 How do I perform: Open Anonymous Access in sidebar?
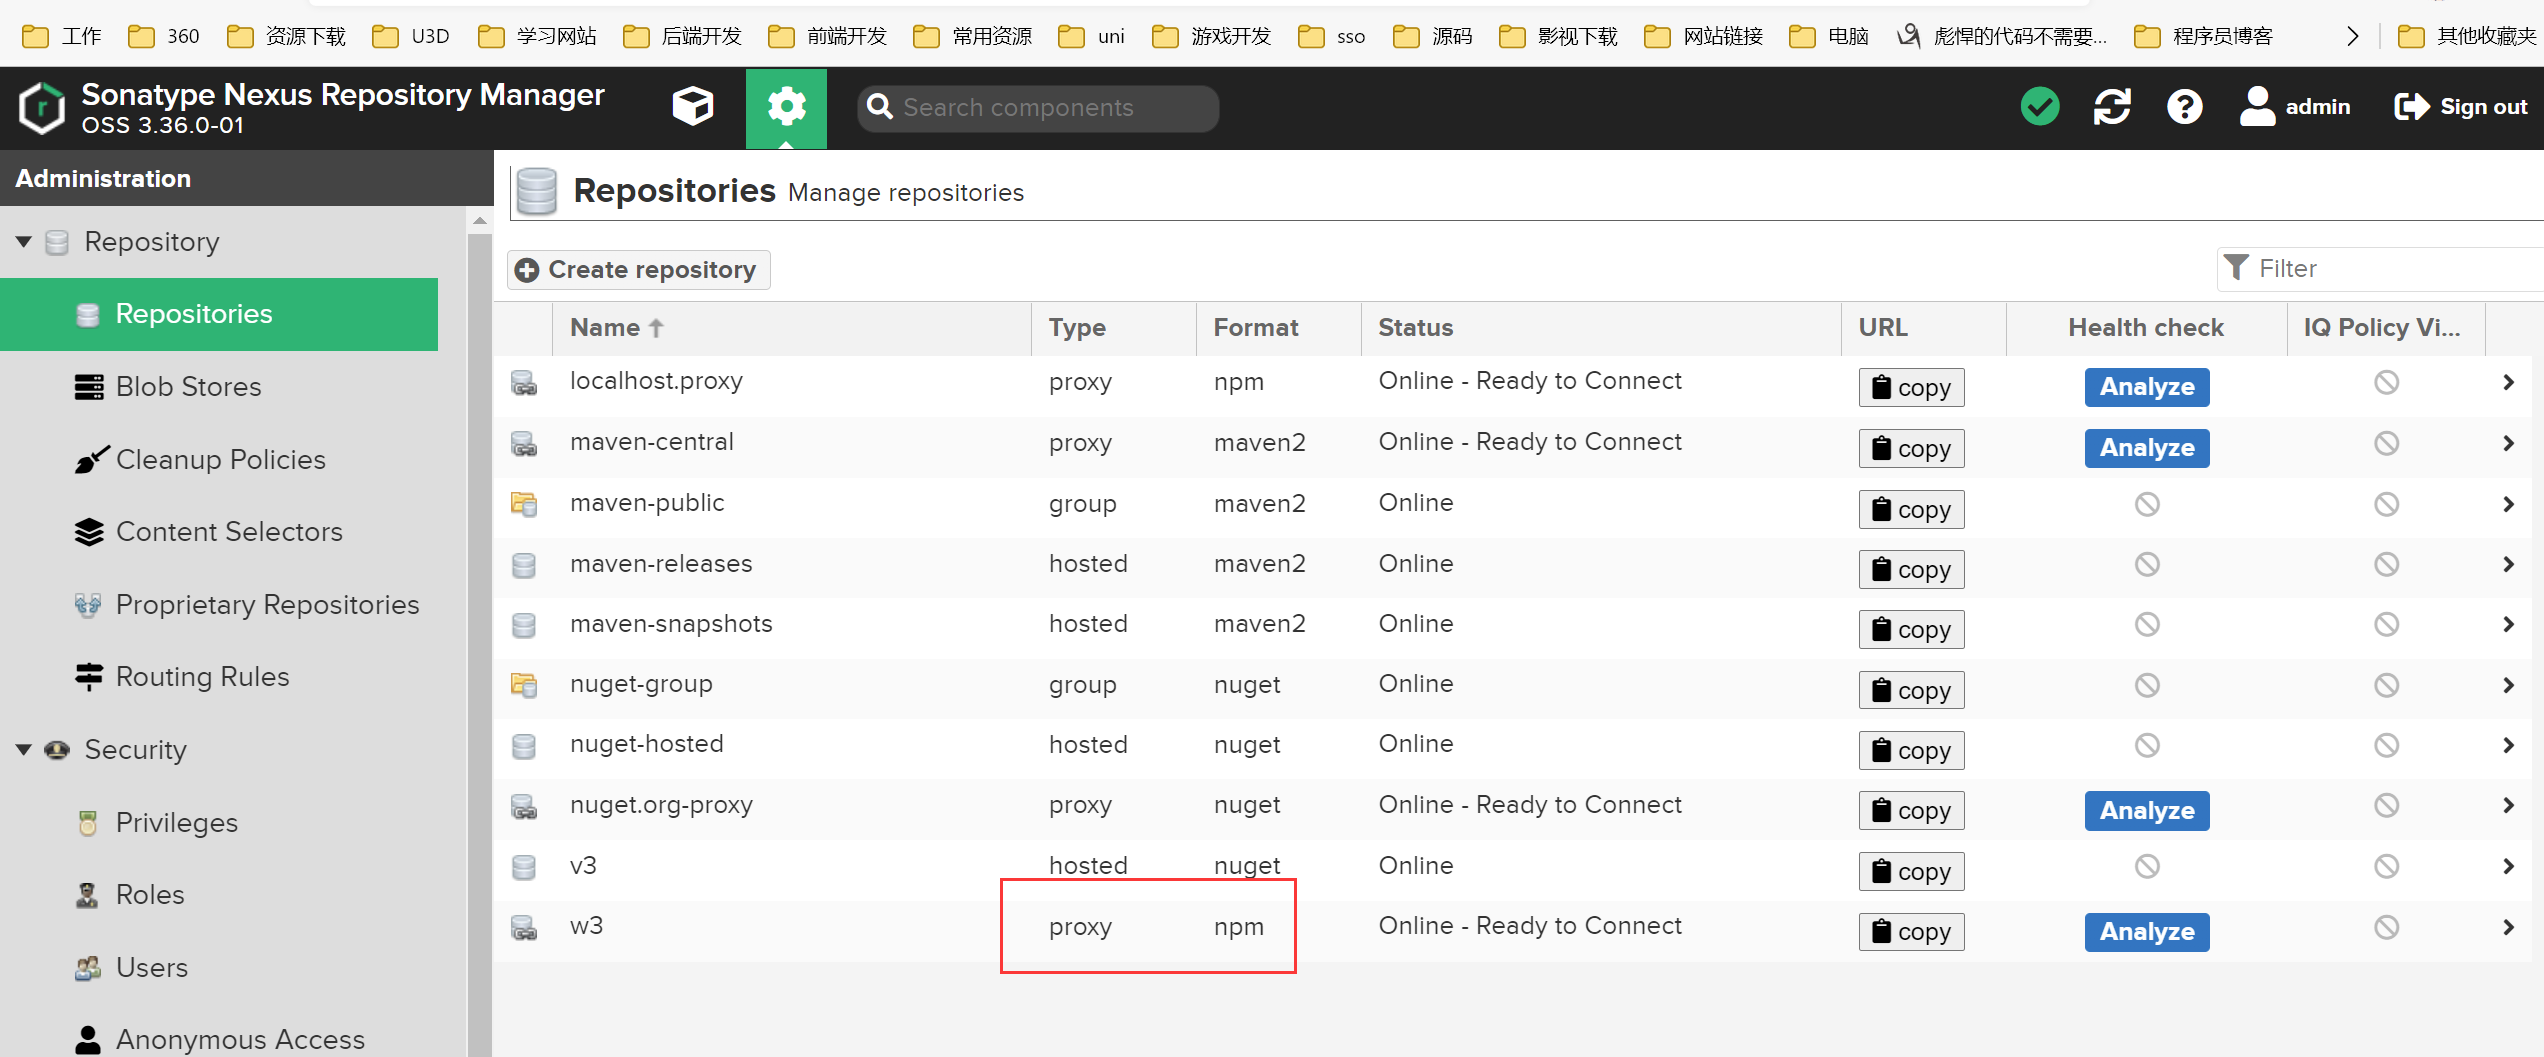tap(240, 1040)
